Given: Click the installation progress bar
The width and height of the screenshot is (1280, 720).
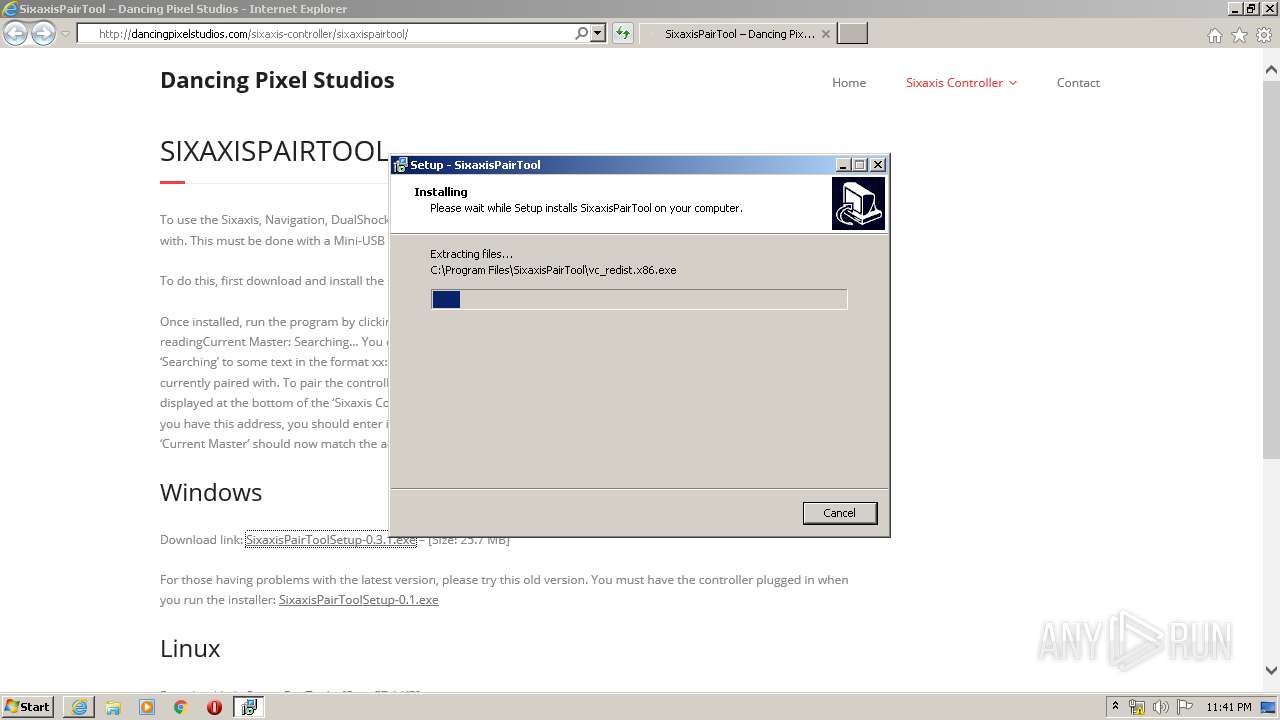Looking at the screenshot, I should 639,299.
